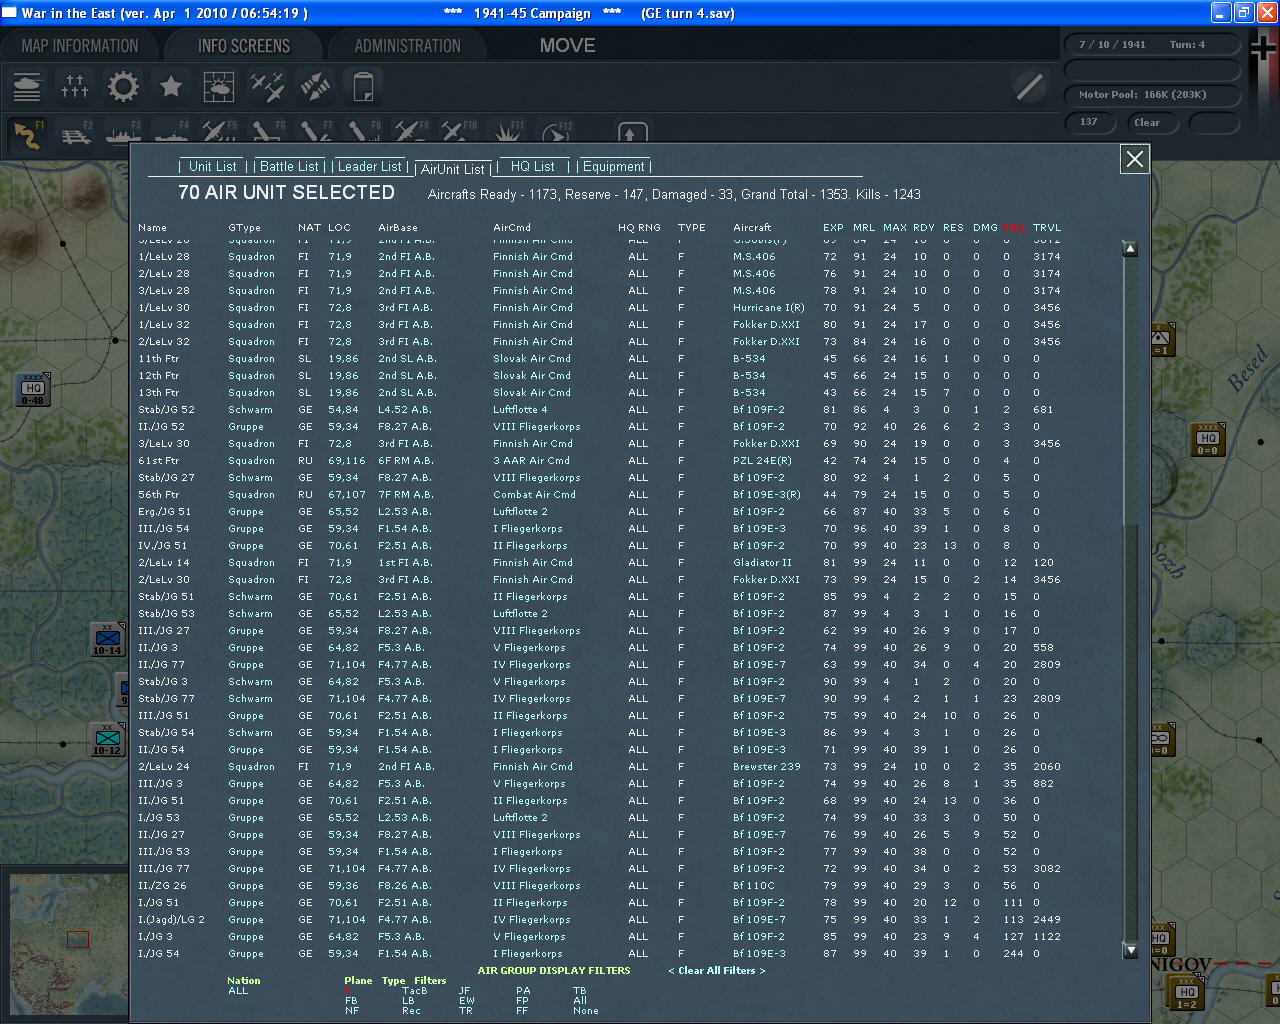Screen dimensions: 1280x1024
Task: Toggle the FB plane type filter
Action: point(351,1001)
